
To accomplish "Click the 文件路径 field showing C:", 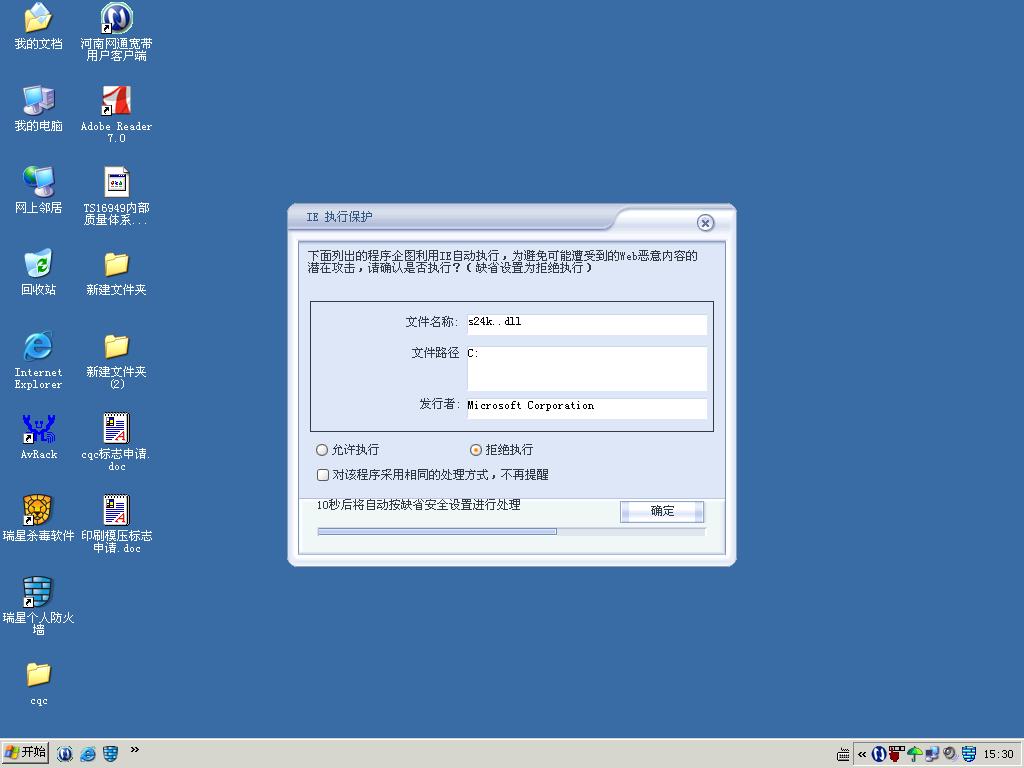I will [x=586, y=369].
